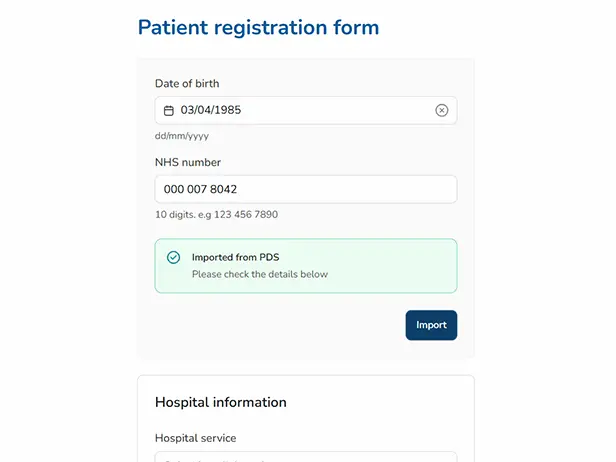Clear the date of birth value
The image size is (616, 462).
point(442,111)
